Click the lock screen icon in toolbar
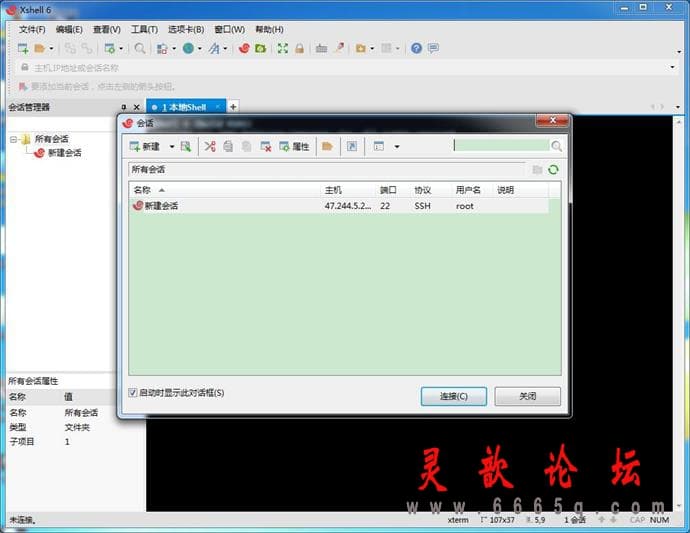This screenshot has width=690, height=533. (x=300, y=48)
